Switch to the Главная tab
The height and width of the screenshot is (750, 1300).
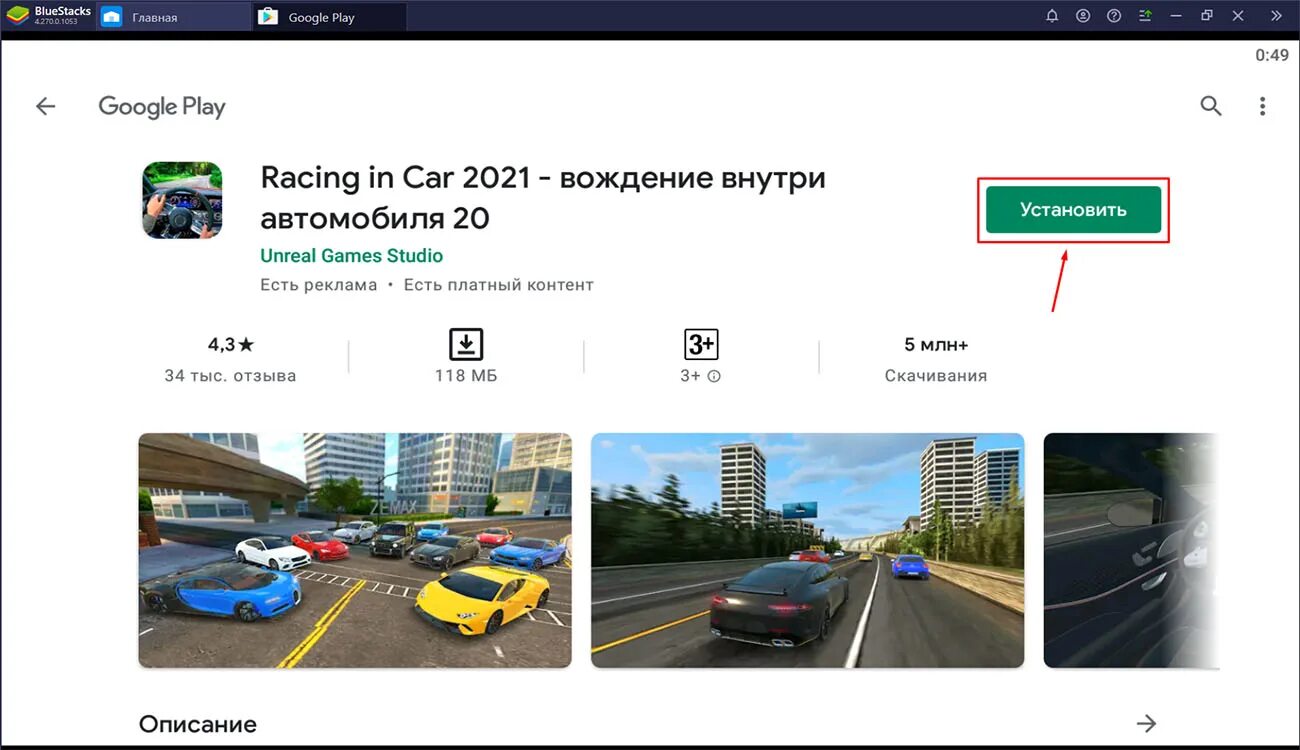(175, 17)
